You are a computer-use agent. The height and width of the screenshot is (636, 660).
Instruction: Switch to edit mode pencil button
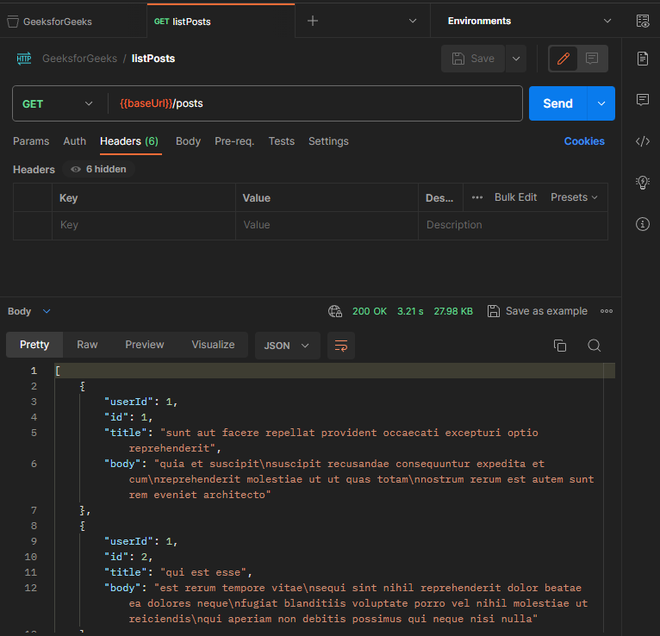[x=563, y=59]
